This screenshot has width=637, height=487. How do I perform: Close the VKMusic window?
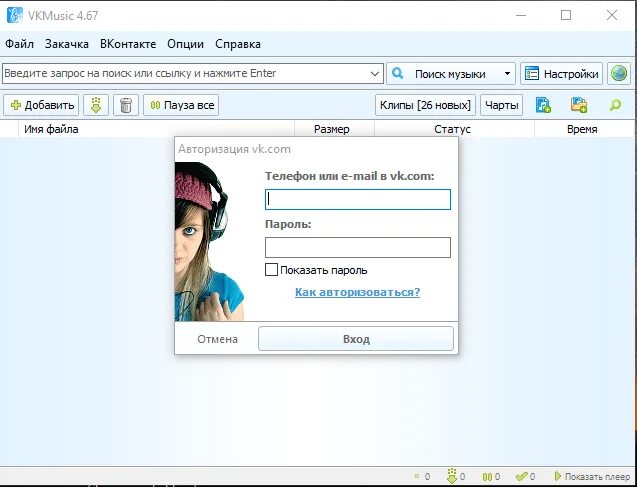click(x=612, y=15)
